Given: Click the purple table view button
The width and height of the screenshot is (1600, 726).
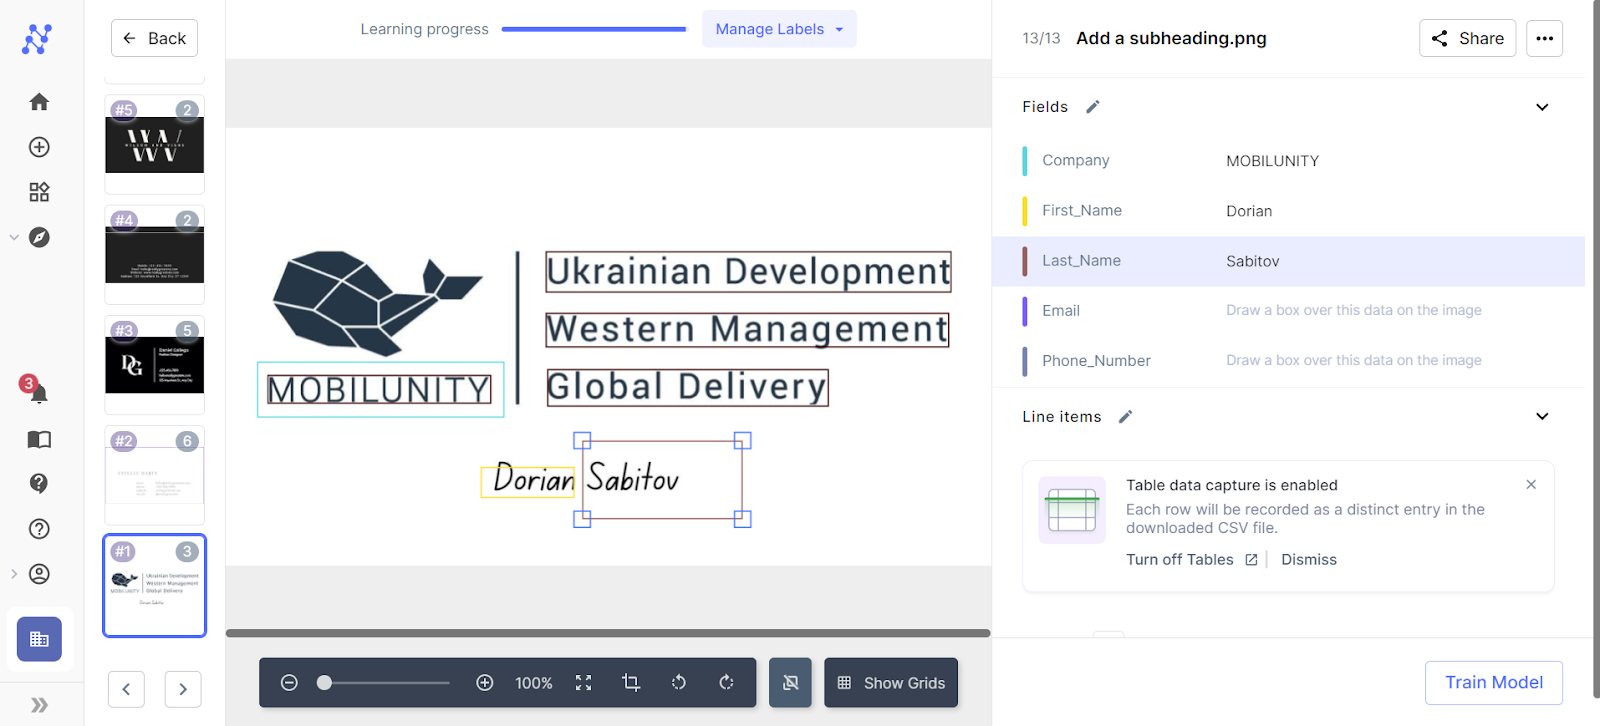Looking at the screenshot, I should (39, 639).
